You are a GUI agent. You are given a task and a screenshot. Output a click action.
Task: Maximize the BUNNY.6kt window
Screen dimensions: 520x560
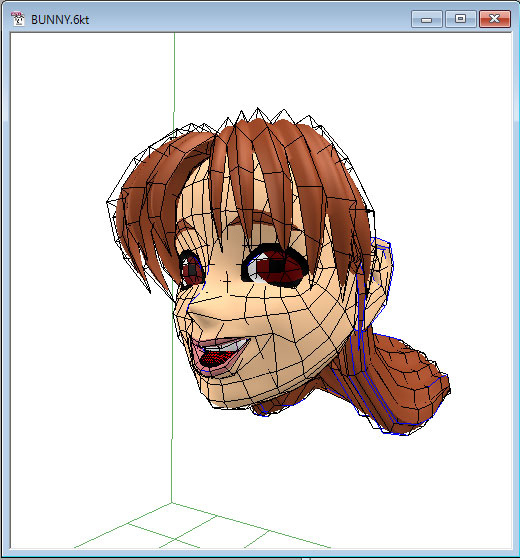tap(460, 19)
